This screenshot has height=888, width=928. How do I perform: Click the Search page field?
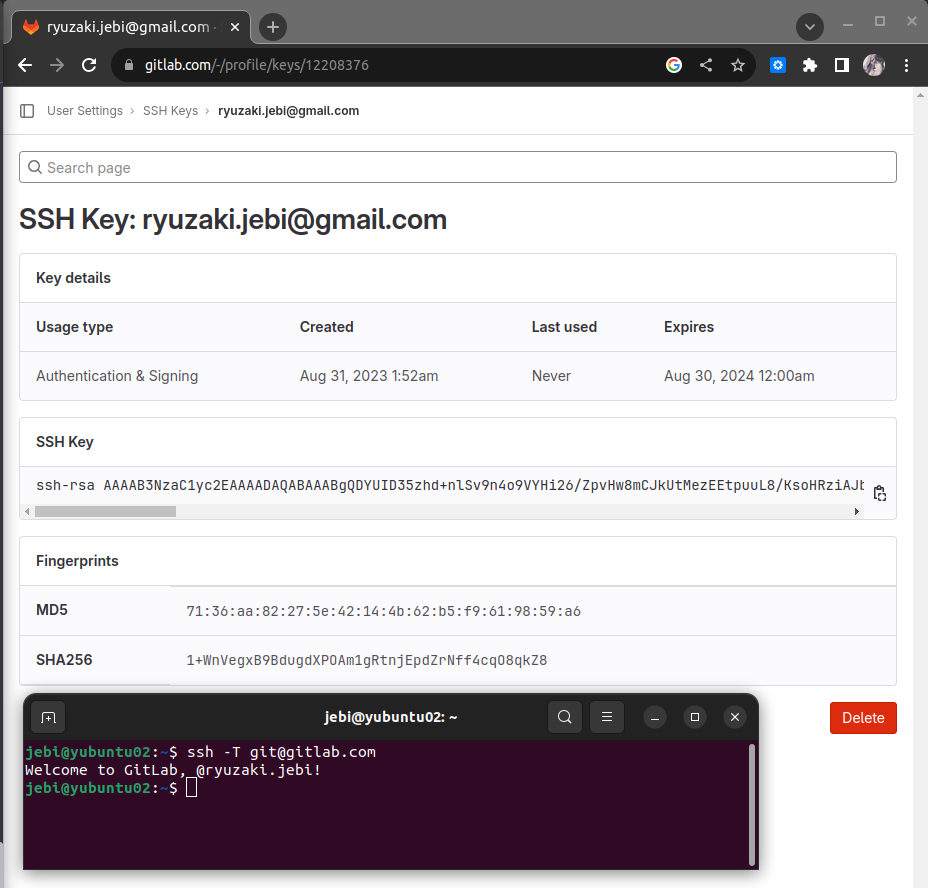[457, 167]
